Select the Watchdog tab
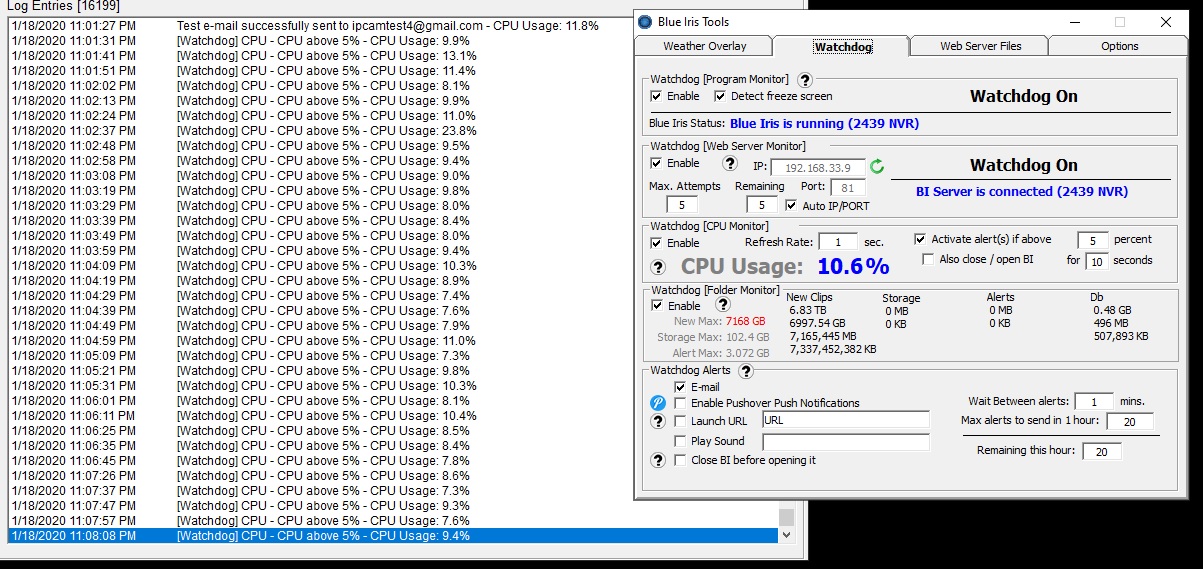Screen dimensions: 1203x569 (844, 46)
